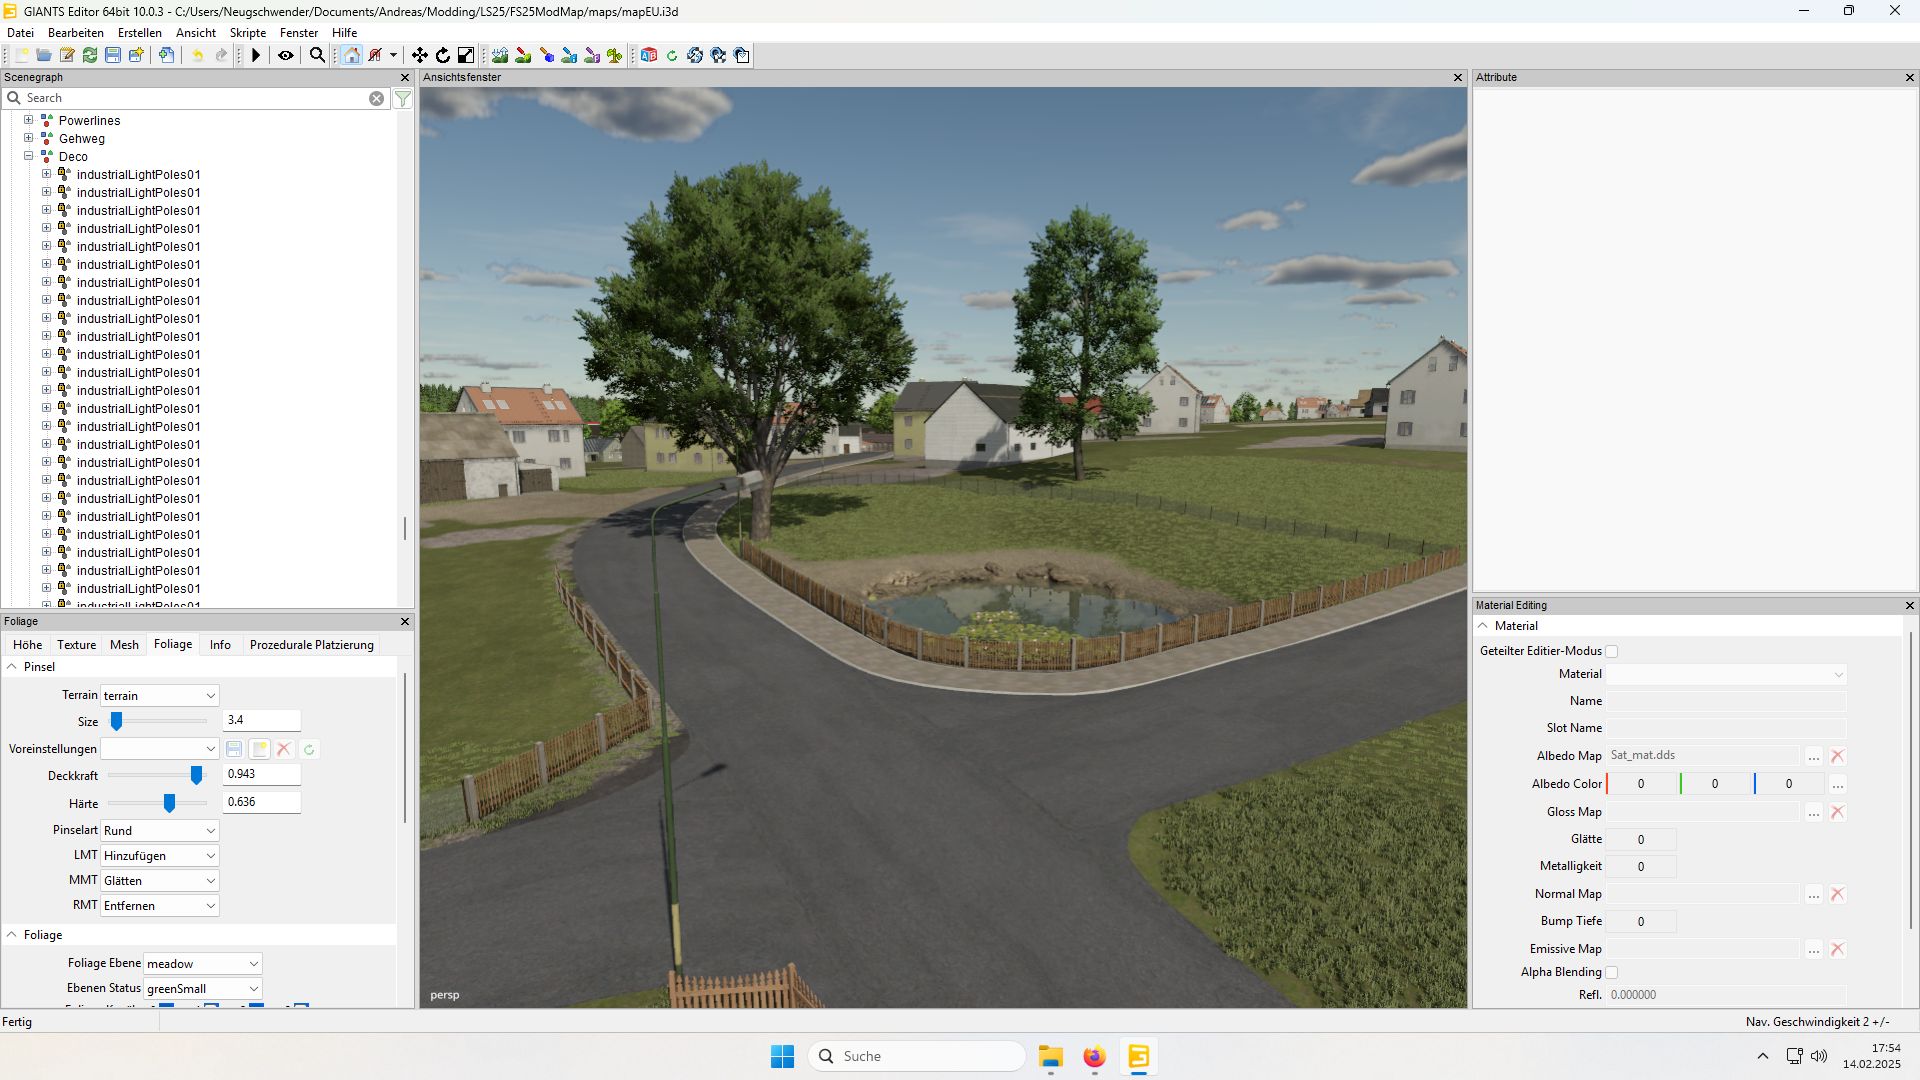The image size is (1920, 1080).
Task: Click the Albedo Map browse button
Action: (1814, 756)
